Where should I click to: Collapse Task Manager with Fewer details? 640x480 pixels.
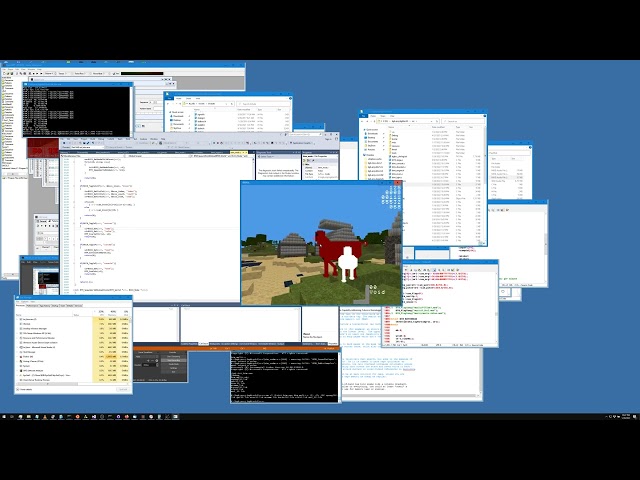click(24, 389)
